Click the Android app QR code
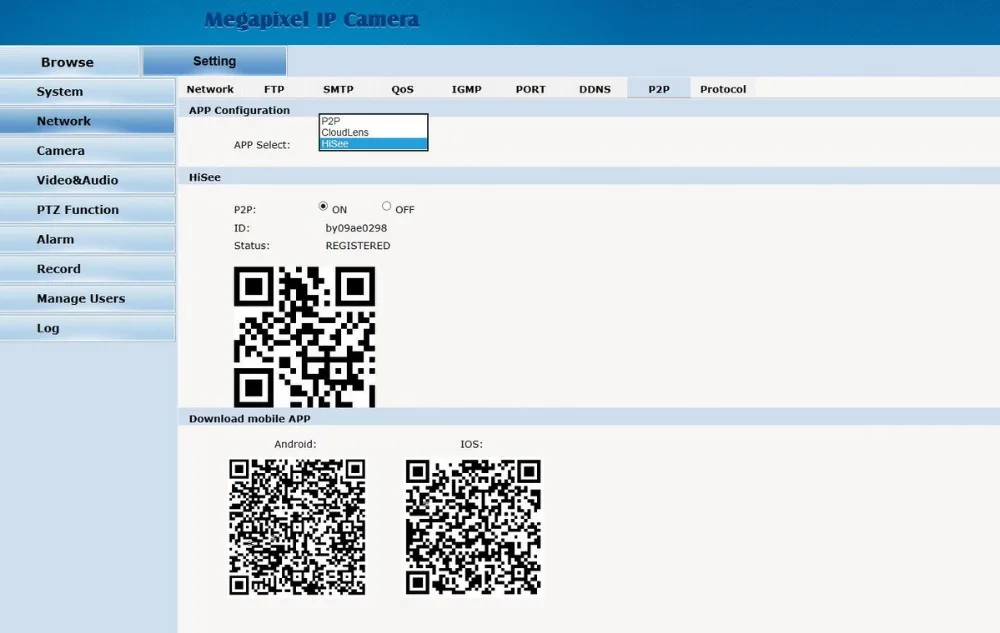Image resolution: width=1000 pixels, height=633 pixels. coord(297,527)
